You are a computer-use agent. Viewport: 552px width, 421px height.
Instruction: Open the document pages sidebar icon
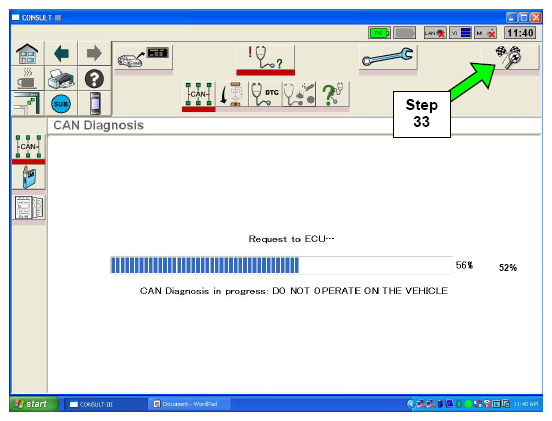29,208
